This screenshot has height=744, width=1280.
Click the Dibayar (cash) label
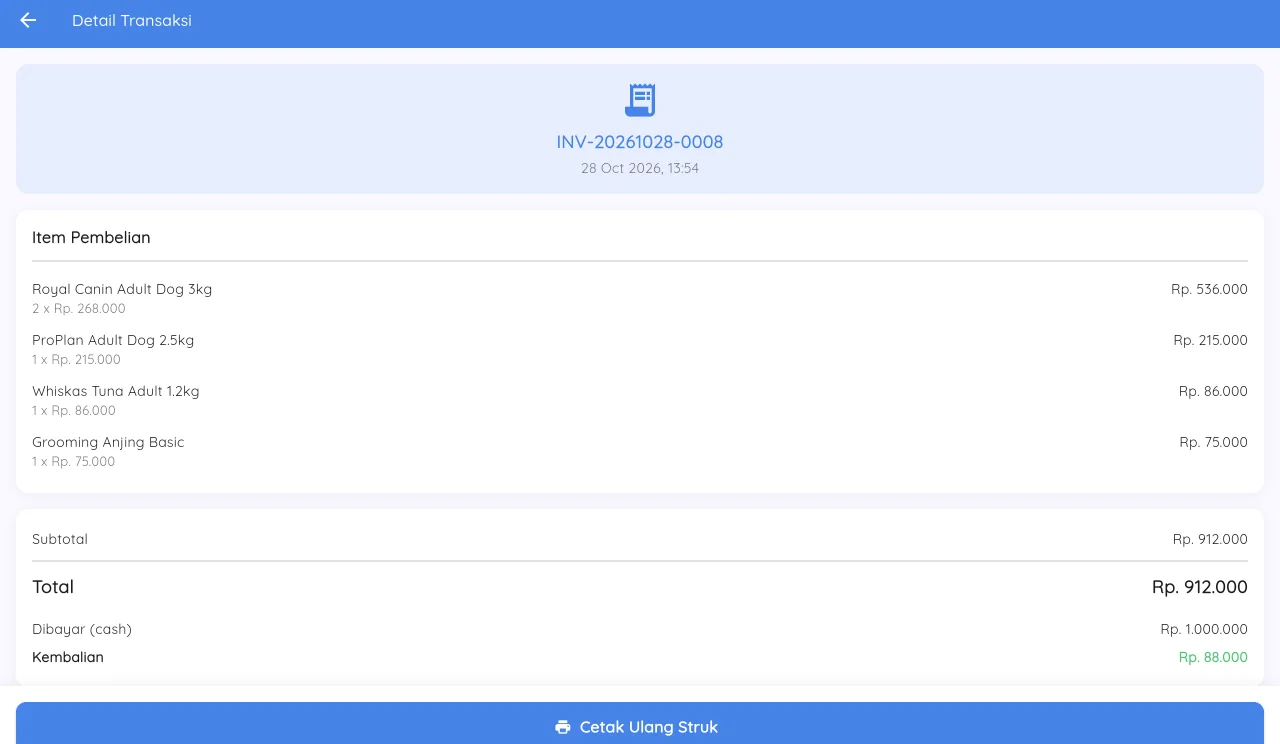pyautogui.click(x=82, y=629)
